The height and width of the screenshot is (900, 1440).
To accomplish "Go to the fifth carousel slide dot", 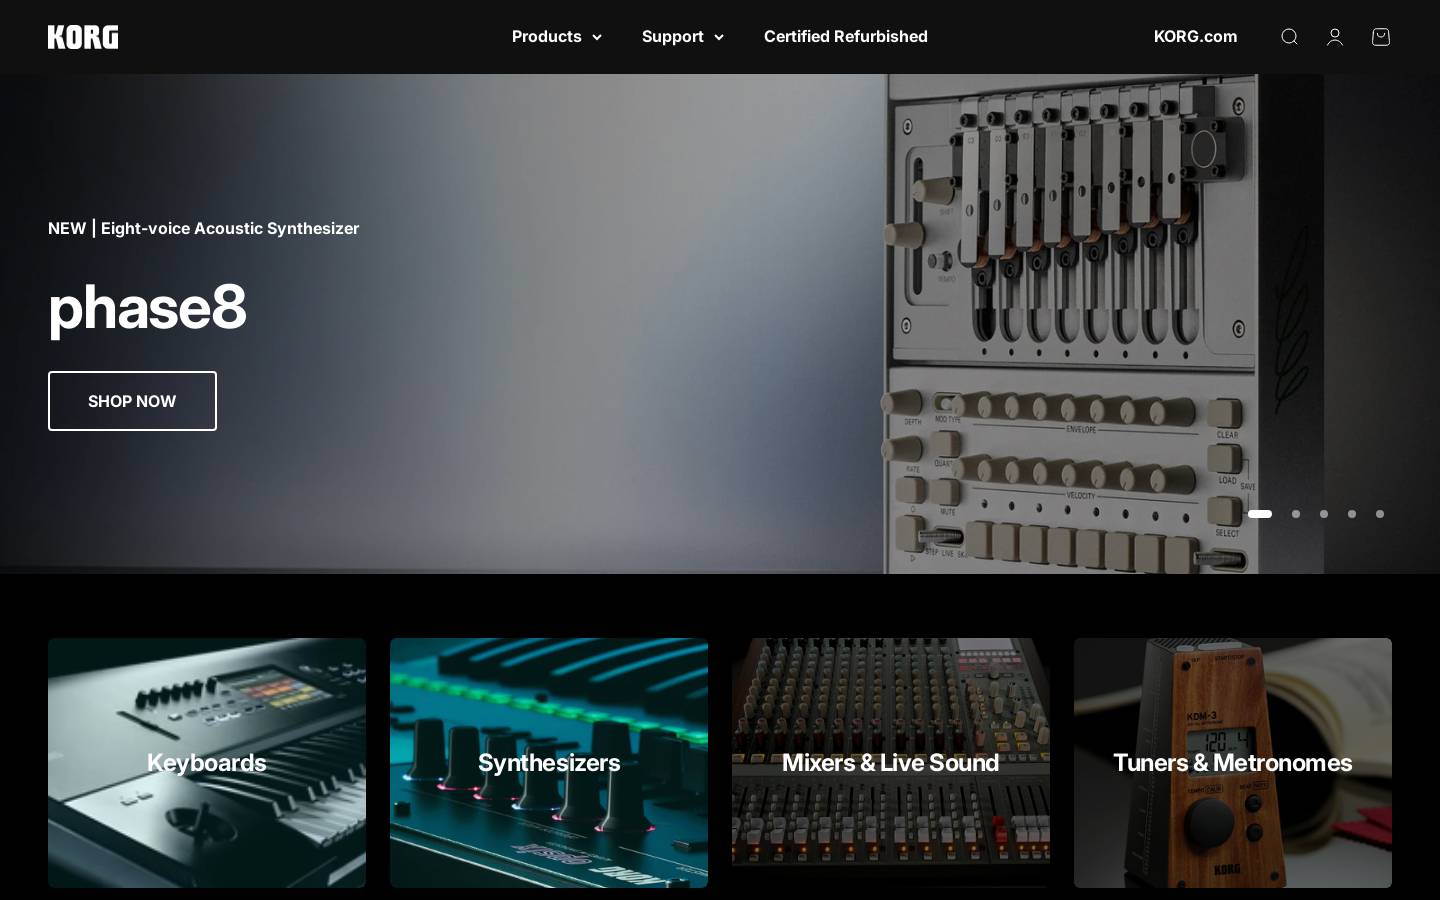I will [1380, 514].
